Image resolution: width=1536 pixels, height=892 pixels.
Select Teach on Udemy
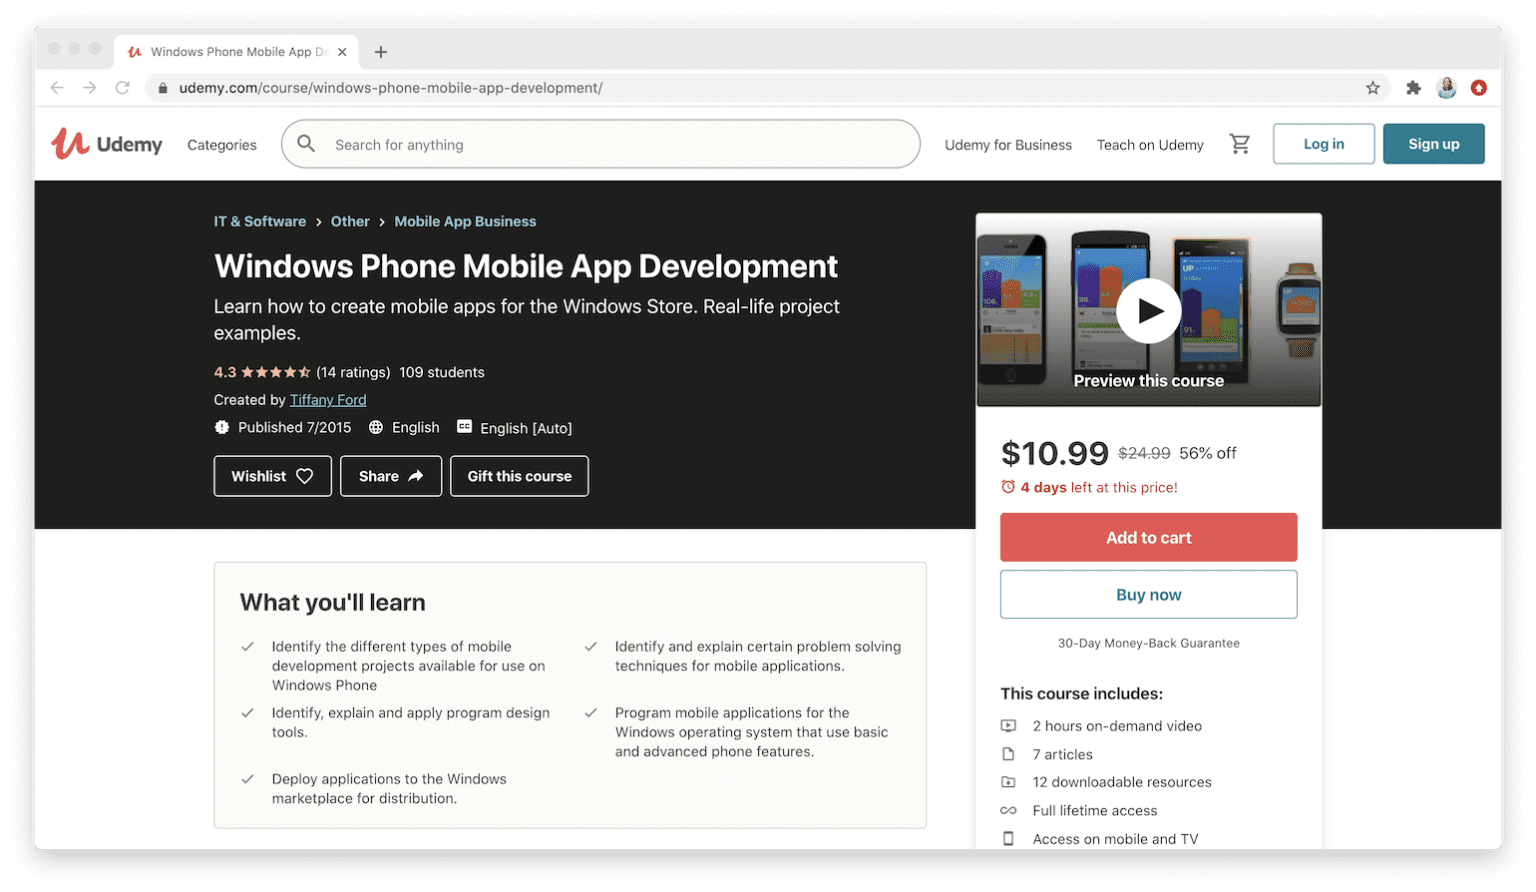pos(1150,144)
